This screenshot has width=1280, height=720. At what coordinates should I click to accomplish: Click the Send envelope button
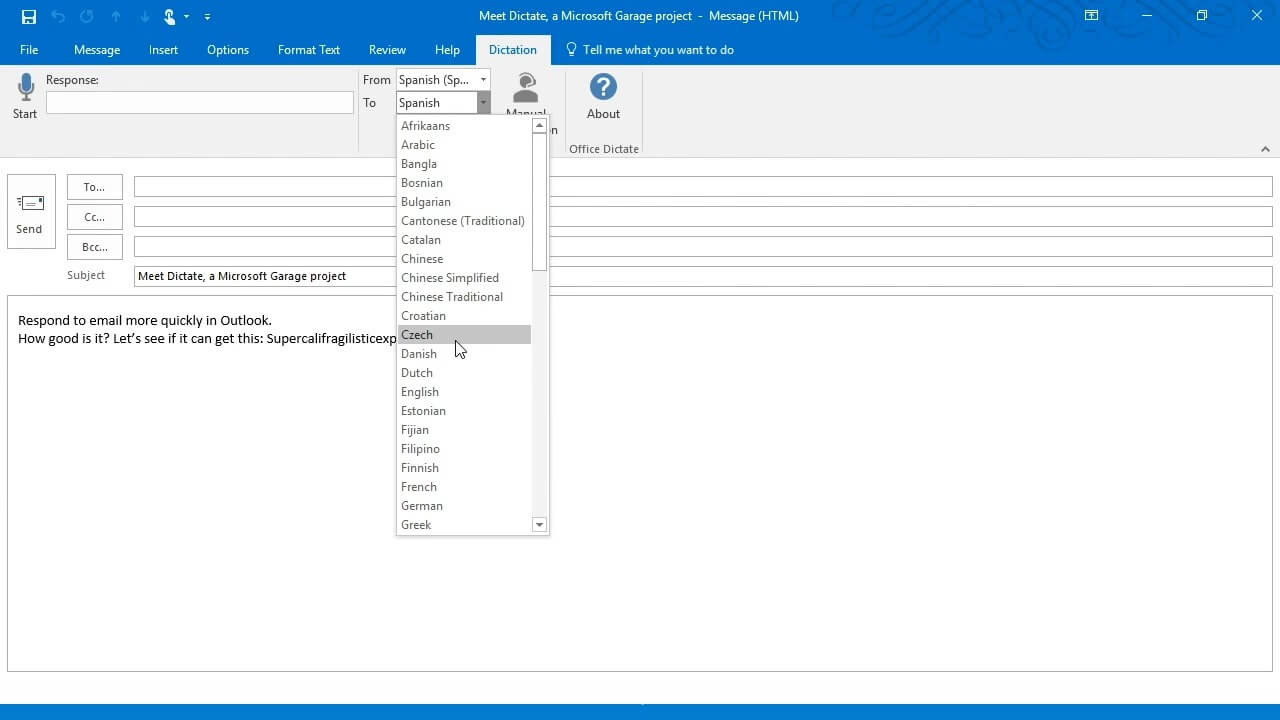[31, 212]
